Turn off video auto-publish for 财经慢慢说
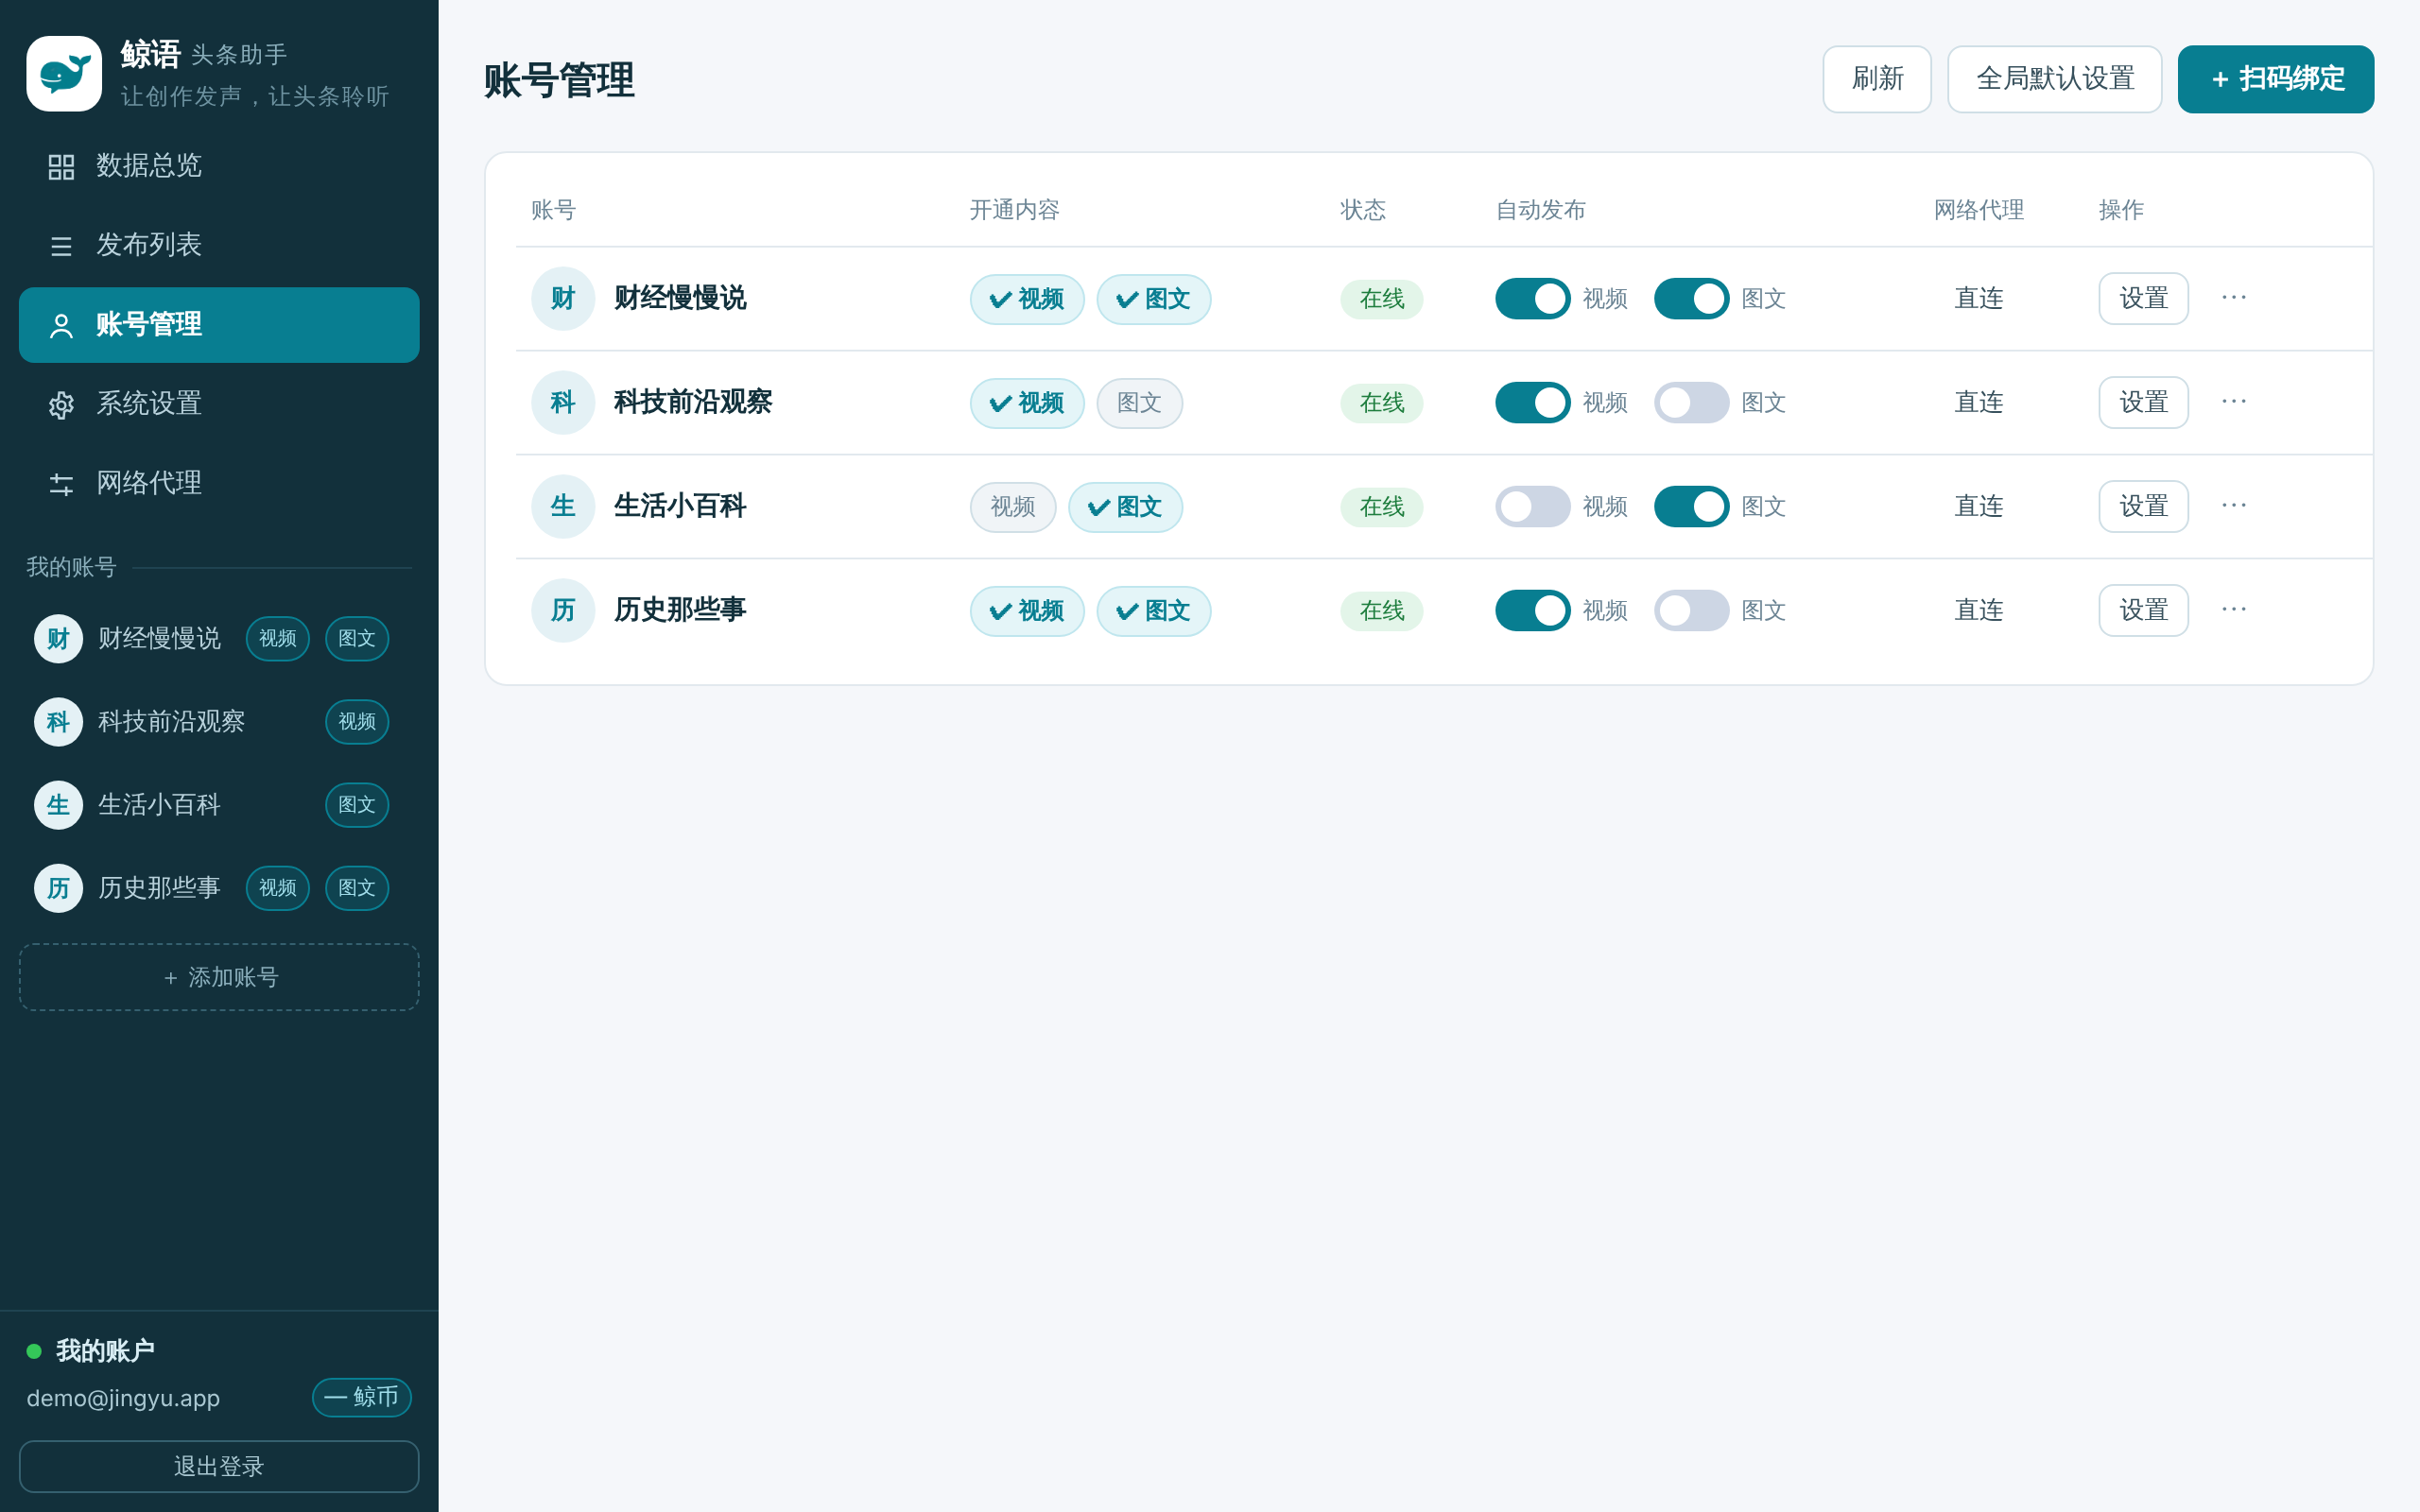The height and width of the screenshot is (1512, 2420). click(x=1532, y=298)
